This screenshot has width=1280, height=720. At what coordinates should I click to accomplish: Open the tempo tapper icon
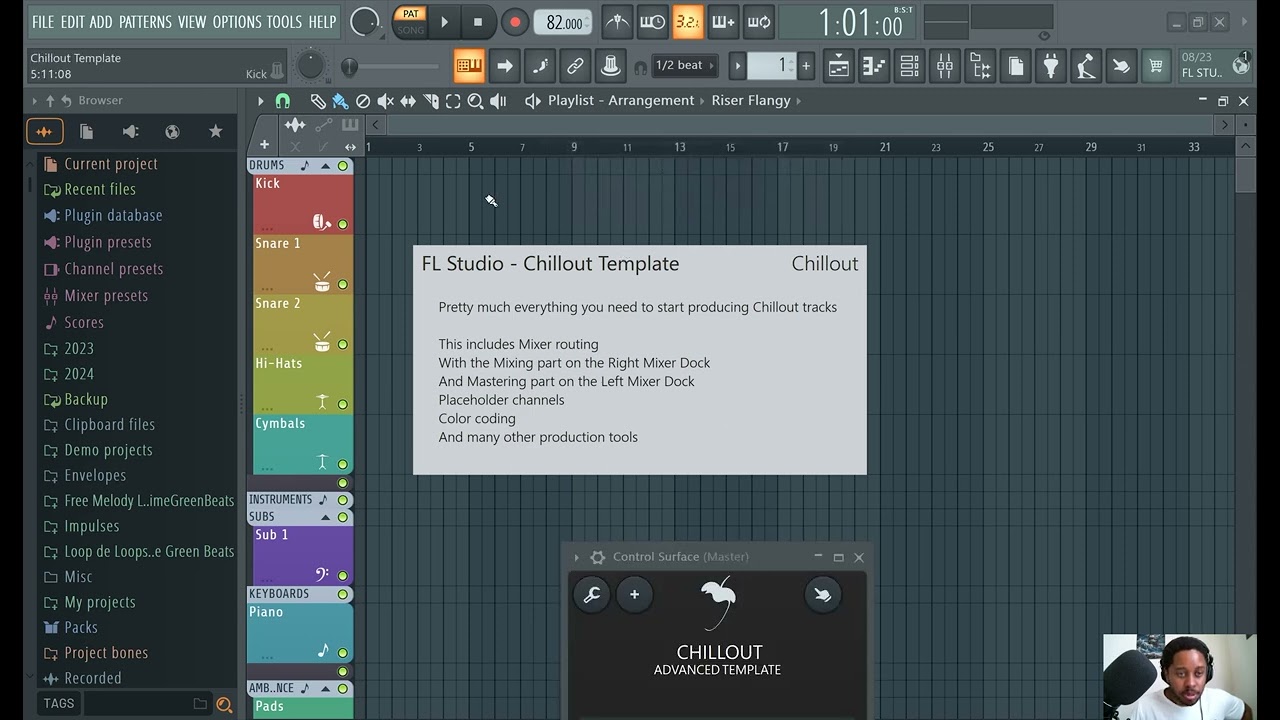(1086, 66)
